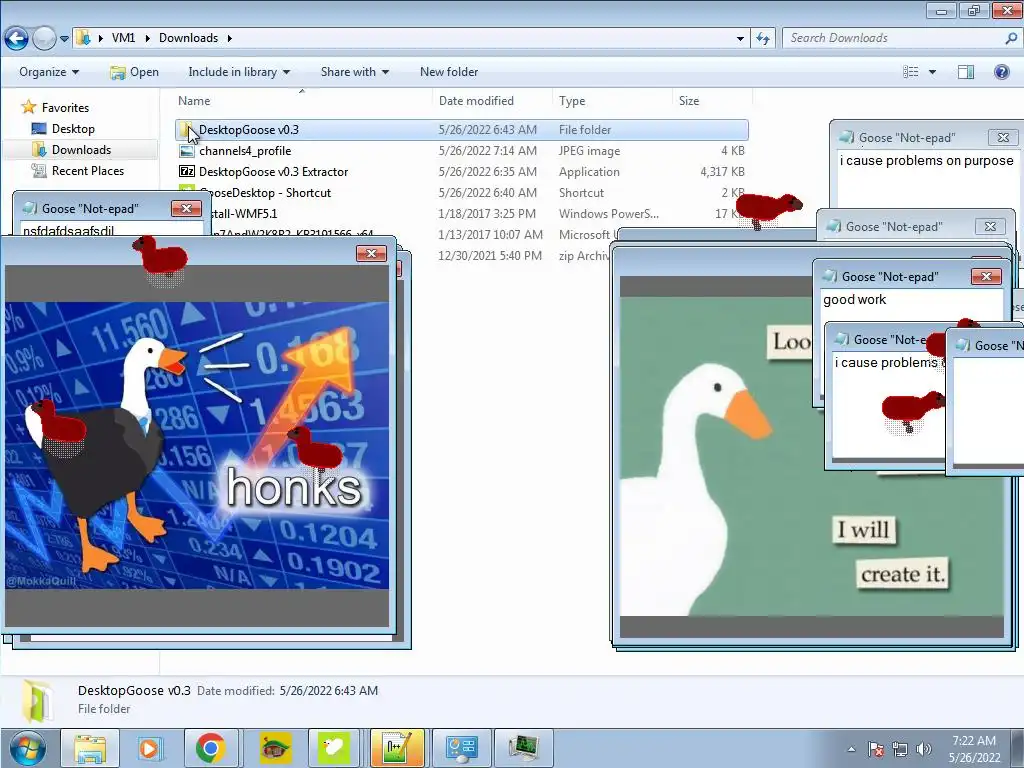Open the Organize menu

tap(49, 72)
